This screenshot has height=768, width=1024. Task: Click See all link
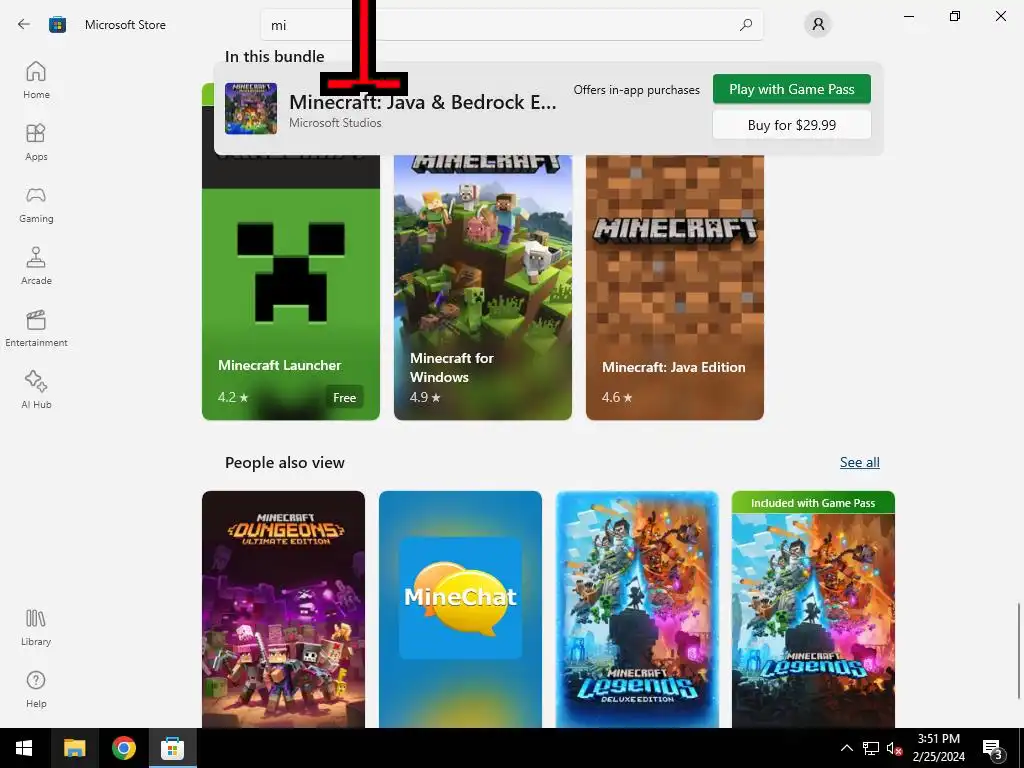coord(859,462)
